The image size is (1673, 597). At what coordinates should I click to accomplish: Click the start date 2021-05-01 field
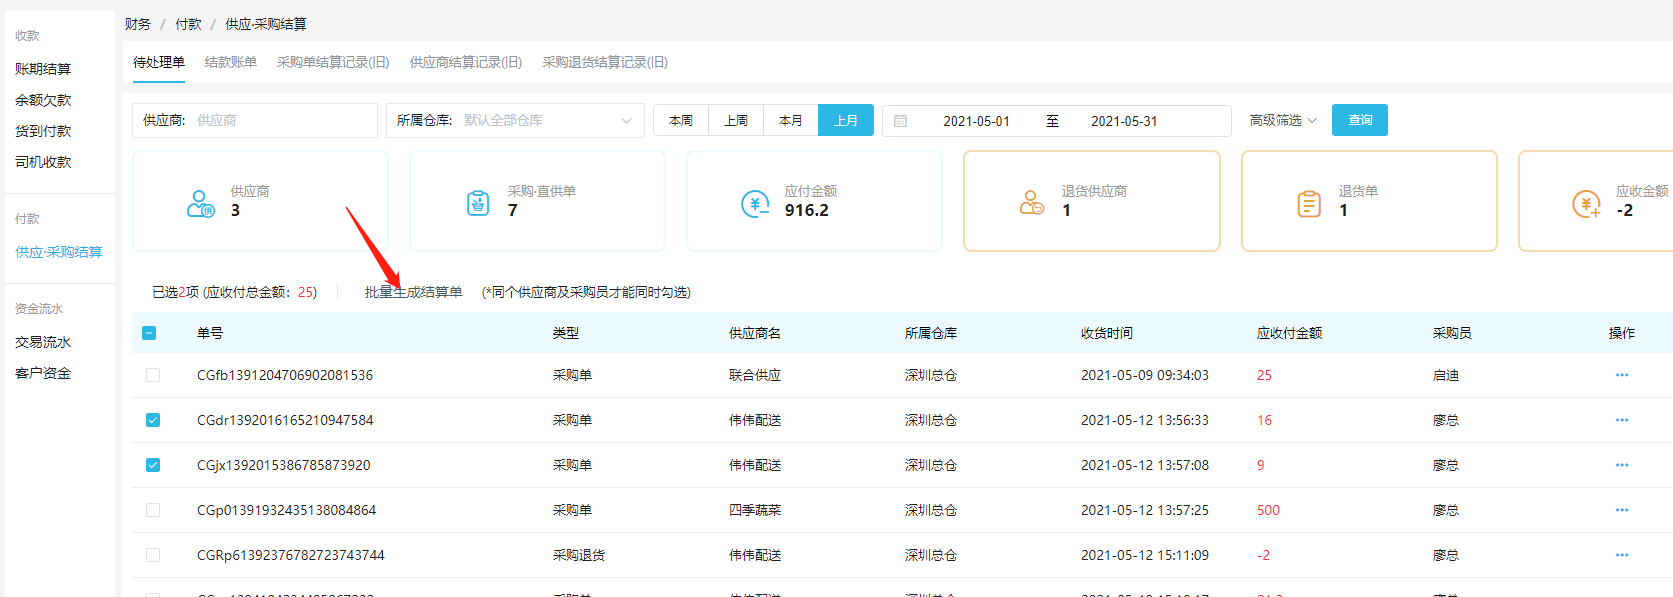coord(976,121)
